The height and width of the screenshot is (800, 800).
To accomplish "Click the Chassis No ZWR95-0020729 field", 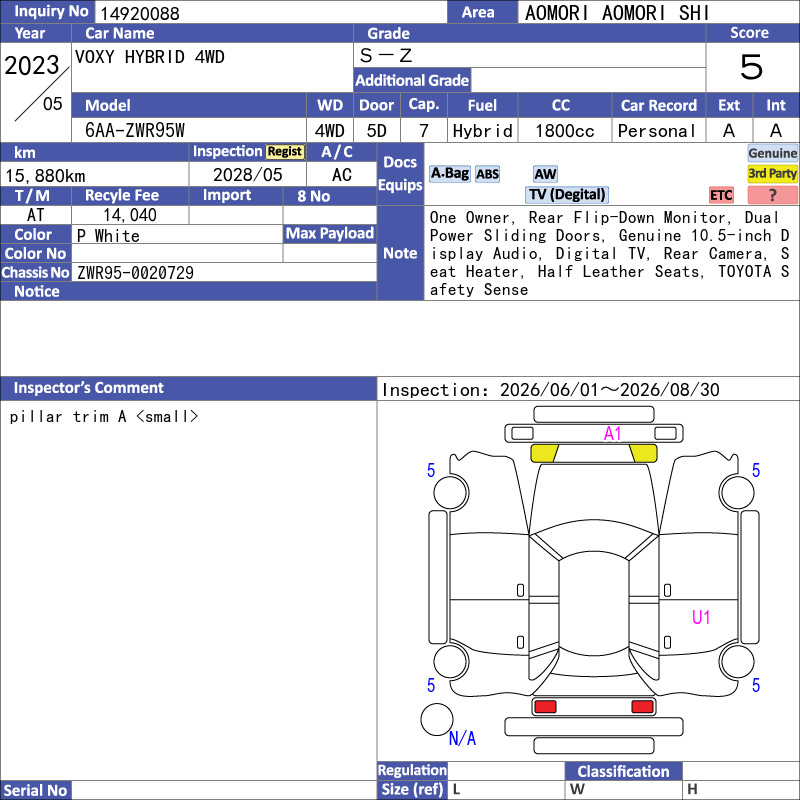I will [x=224, y=272].
